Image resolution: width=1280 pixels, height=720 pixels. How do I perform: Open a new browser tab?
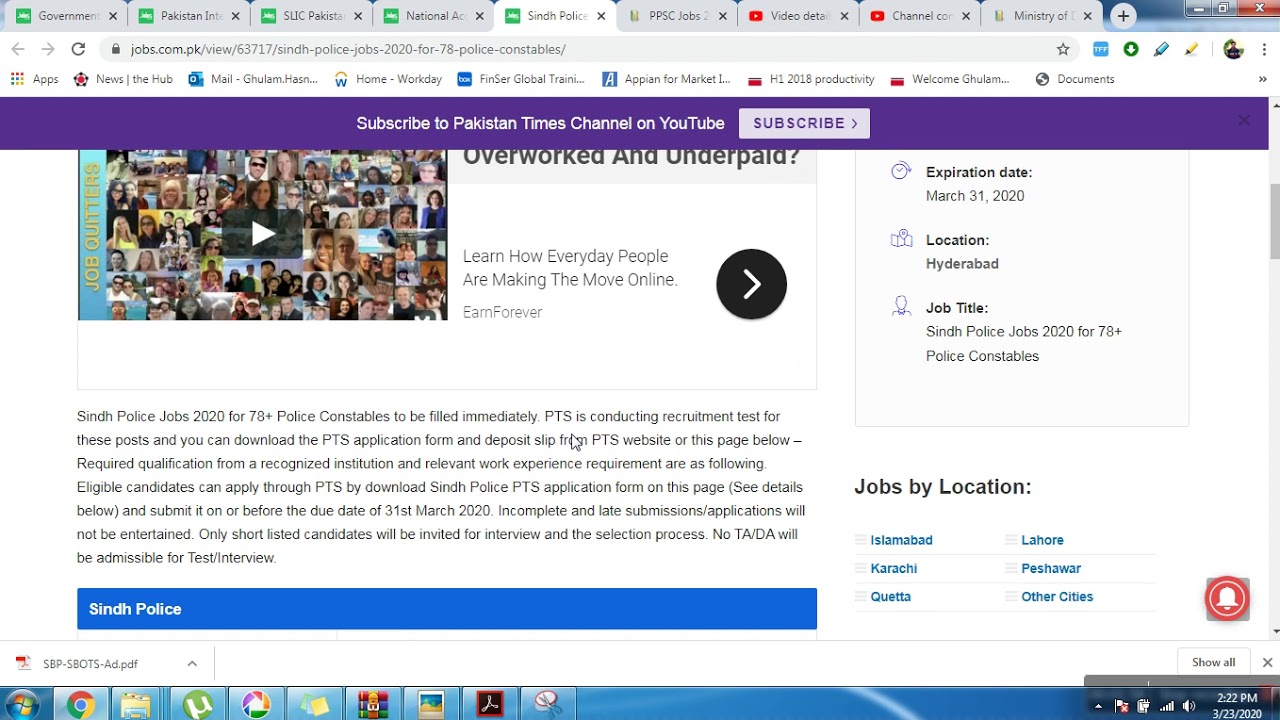click(1123, 16)
